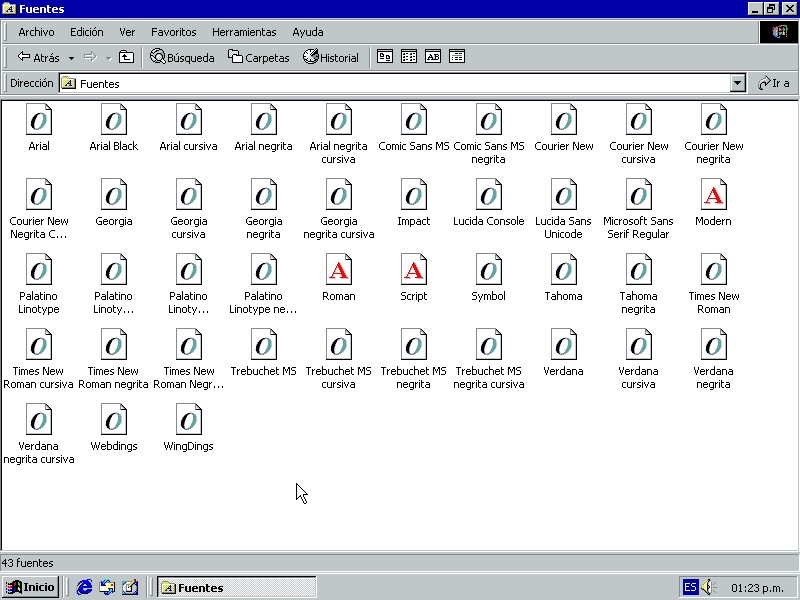Select the Verdana font icon
This screenshot has height=600, width=800.
tap(564, 344)
